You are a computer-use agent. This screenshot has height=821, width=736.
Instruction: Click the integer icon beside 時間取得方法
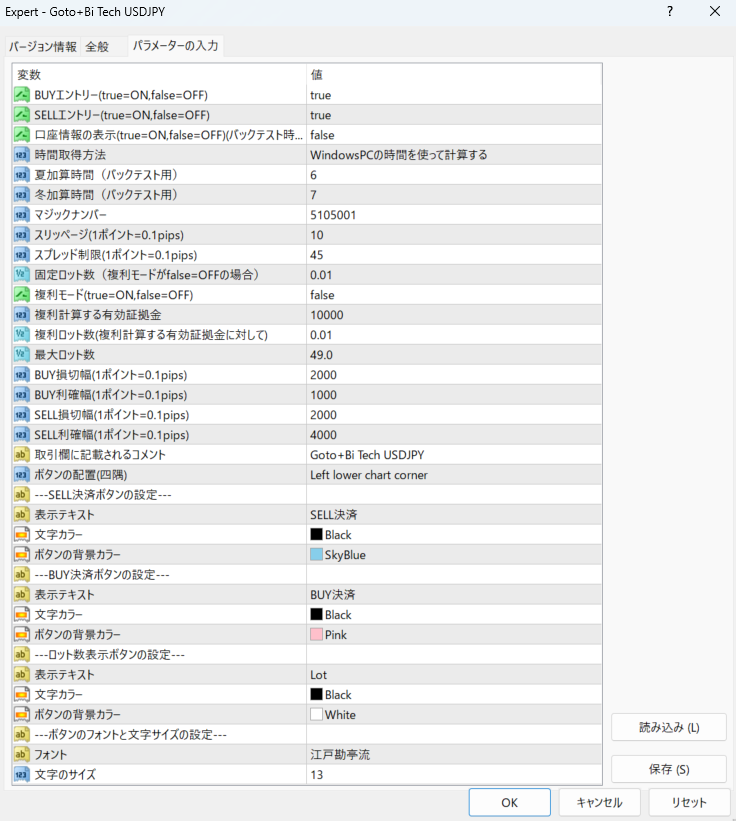[21, 155]
